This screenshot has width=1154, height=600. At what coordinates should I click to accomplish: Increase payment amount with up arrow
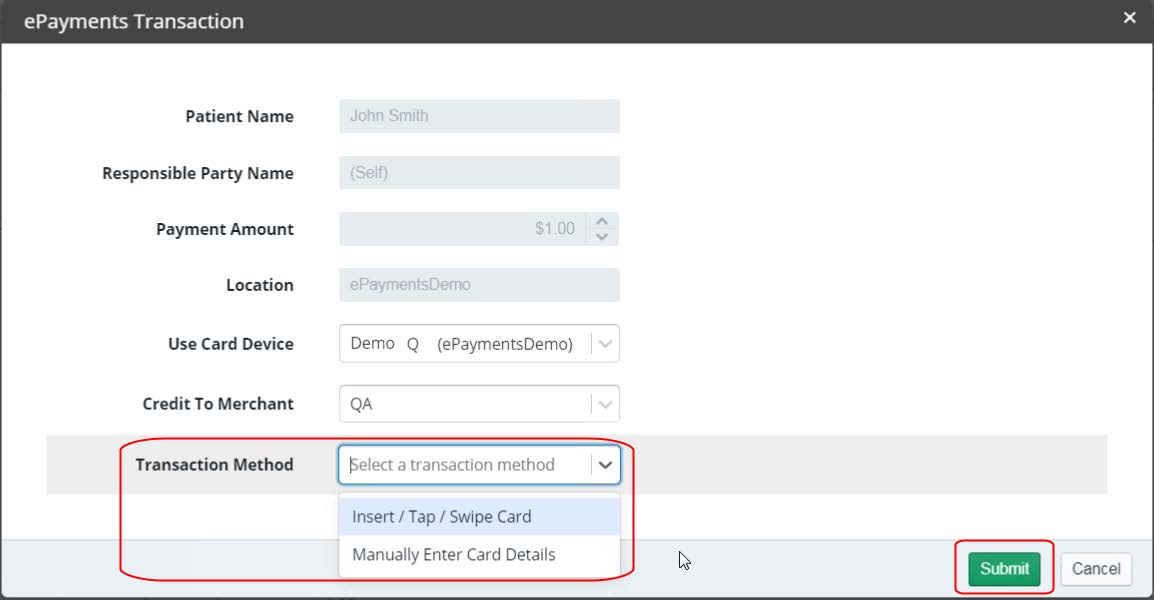click(601, 222)
